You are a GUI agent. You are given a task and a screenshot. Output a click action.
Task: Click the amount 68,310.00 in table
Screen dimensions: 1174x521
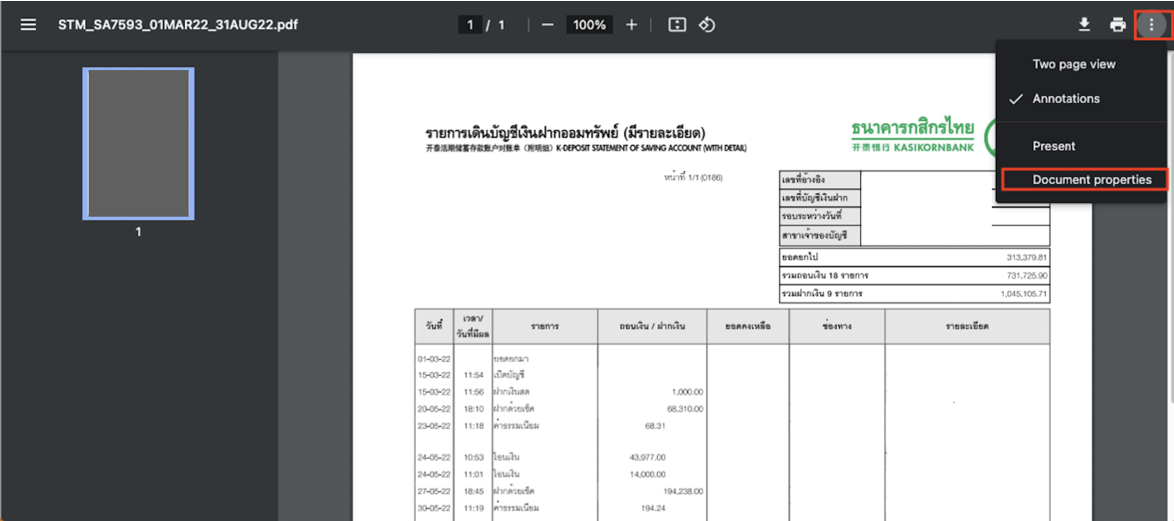(684, 409)
